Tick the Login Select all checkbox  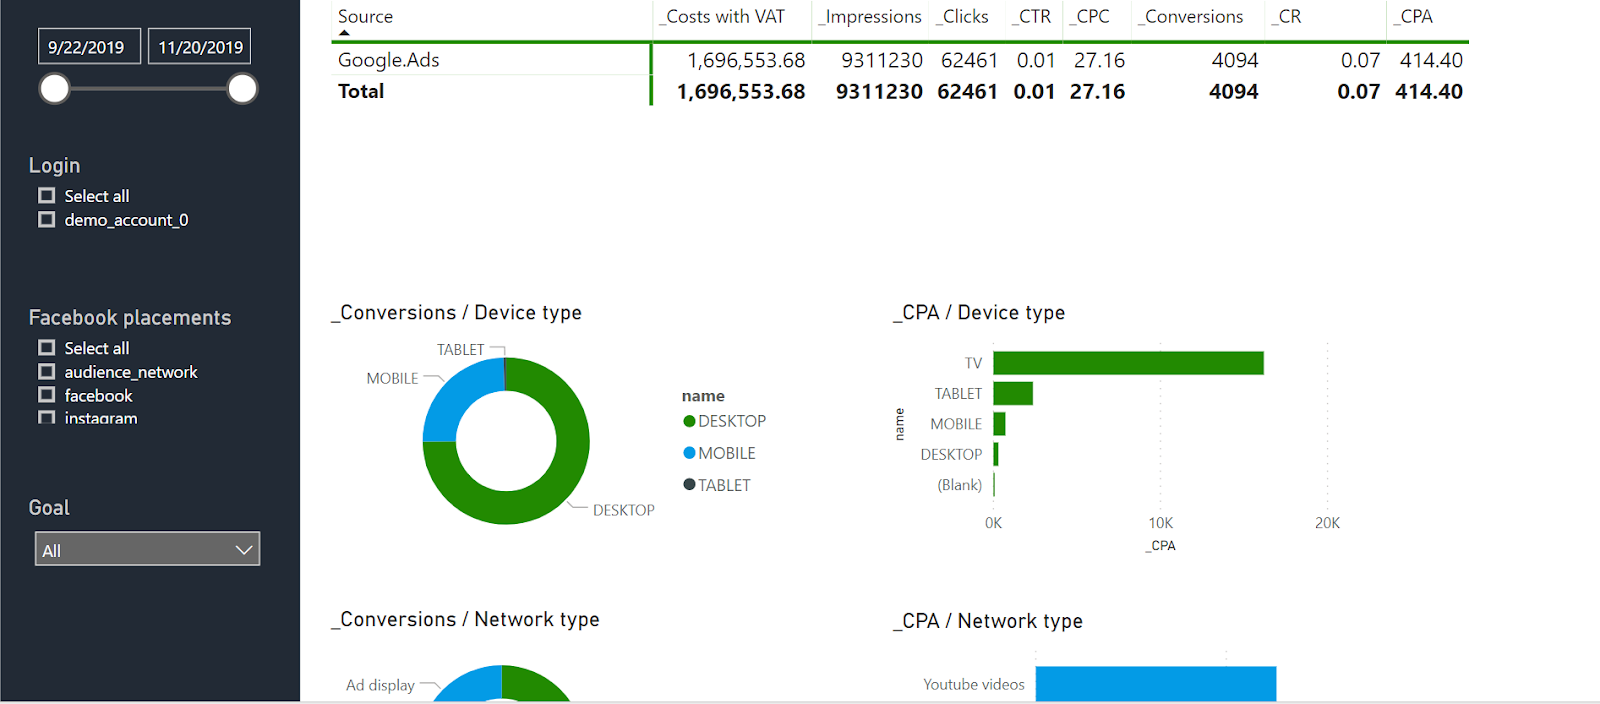tap(46, 196)
